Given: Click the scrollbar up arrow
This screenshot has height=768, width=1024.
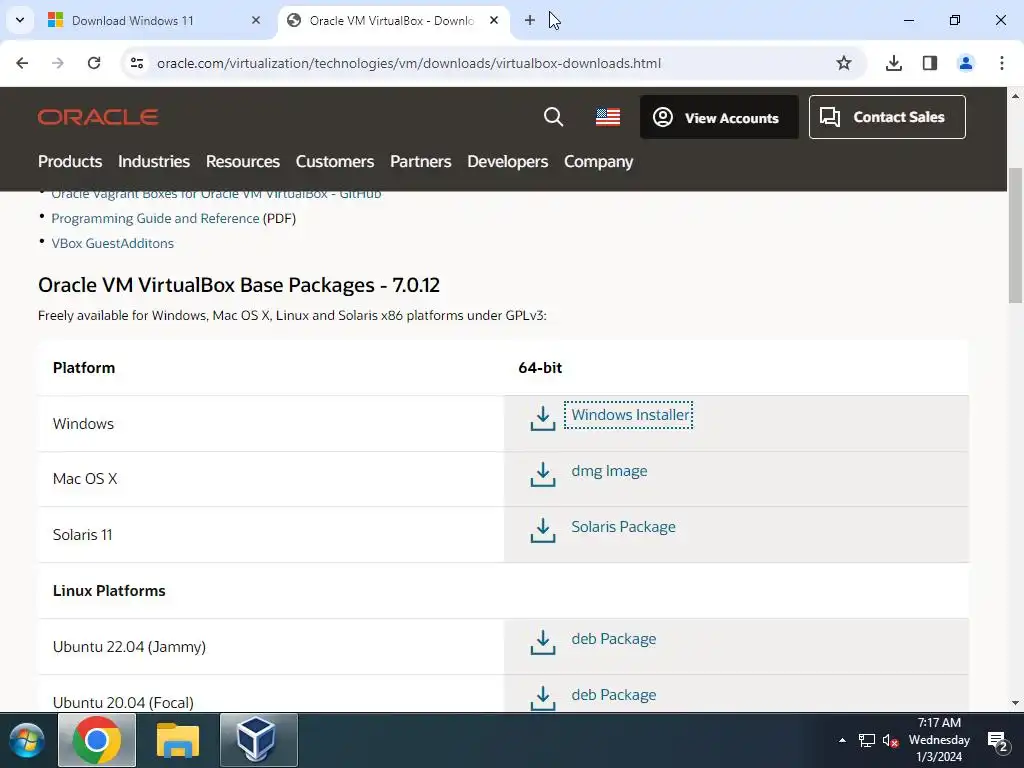Looking at the screenshot, I should coord(1016,96).
